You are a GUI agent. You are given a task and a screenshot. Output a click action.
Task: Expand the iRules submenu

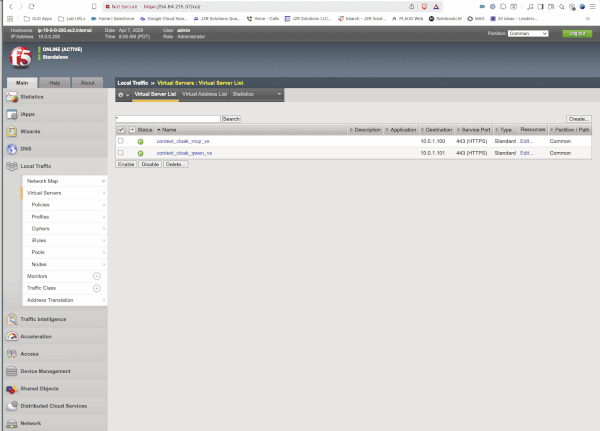(104, 240)
